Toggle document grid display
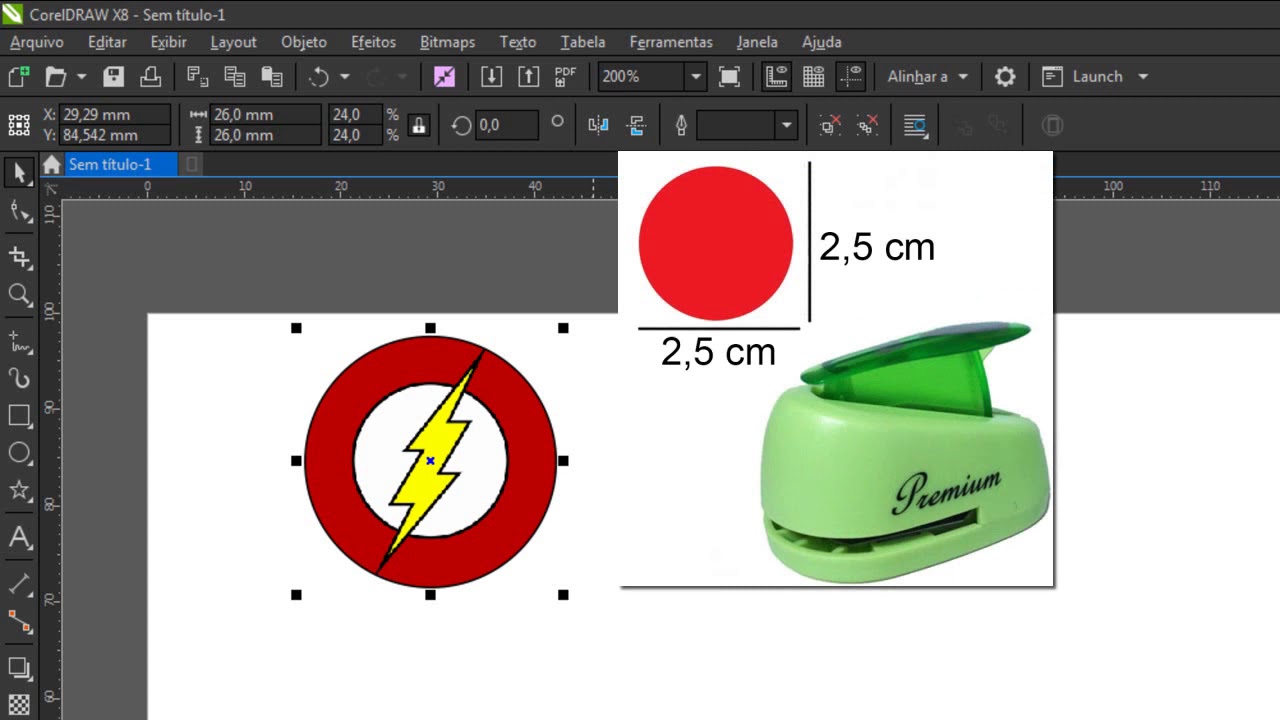 [814, 76]
